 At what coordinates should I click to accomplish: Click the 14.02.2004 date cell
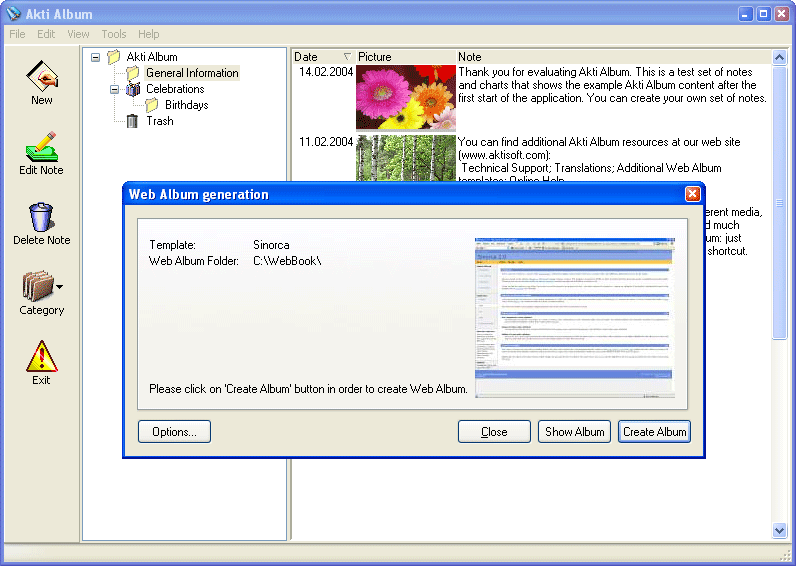[325, 72]
